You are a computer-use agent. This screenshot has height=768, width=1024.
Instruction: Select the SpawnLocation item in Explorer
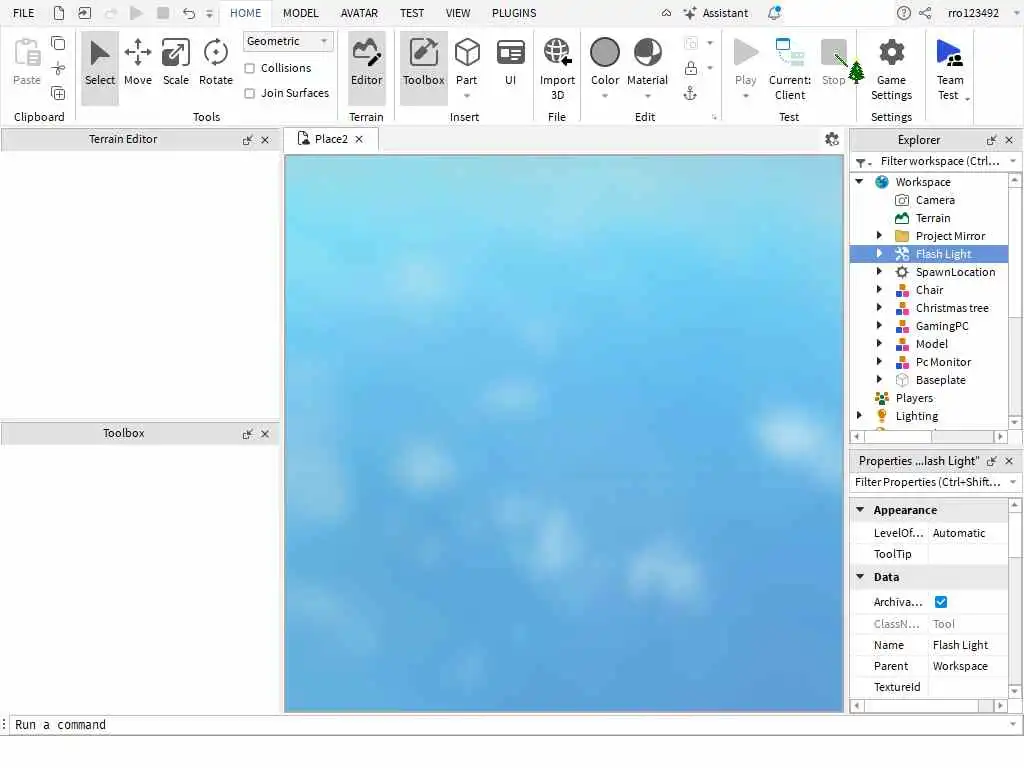[x=955, y=272]
